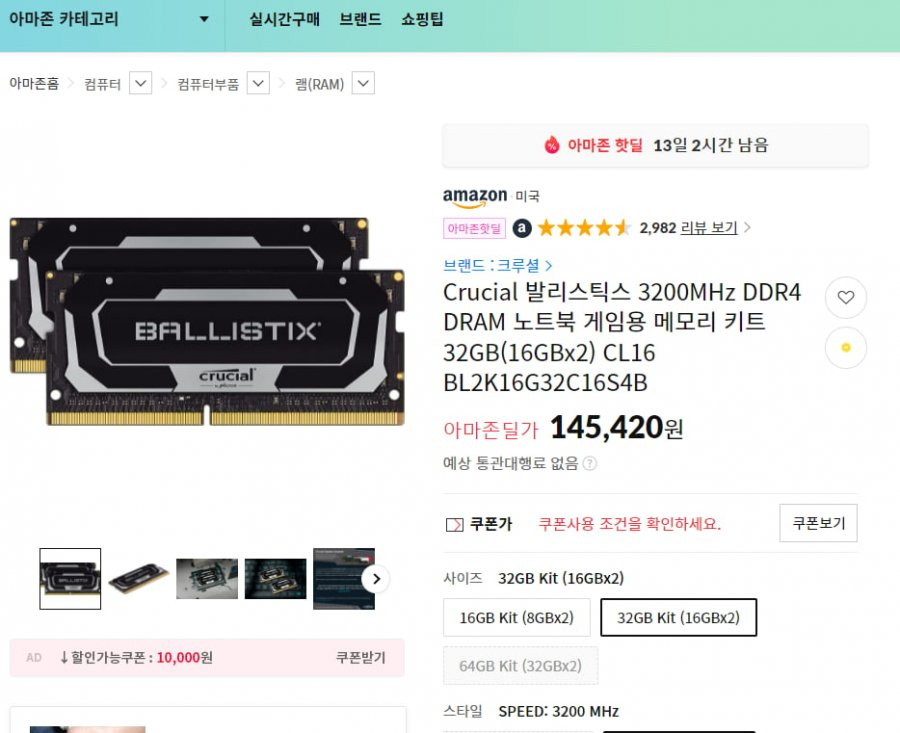This screenshot has height=733, width=900.
Task: Select the 16GB Kit (8GBx2) size option
Action: tap(517, 618)
